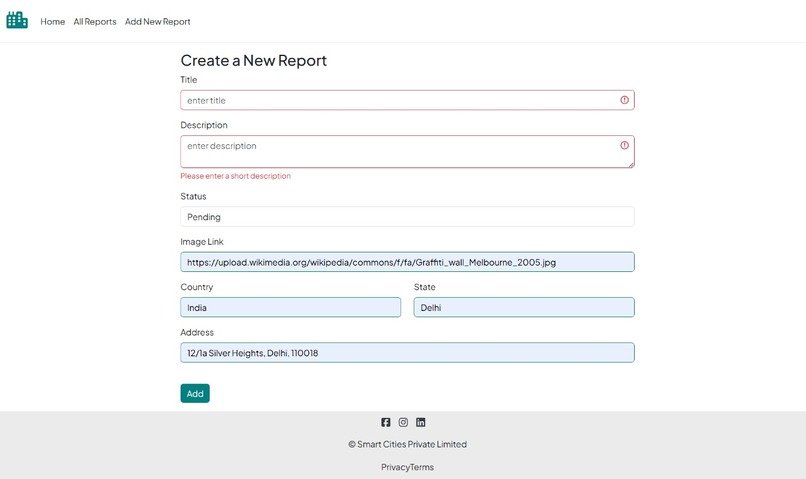Click into the Image Link field
The width and height of the screenshot is (806, 479).
point(407,262)
